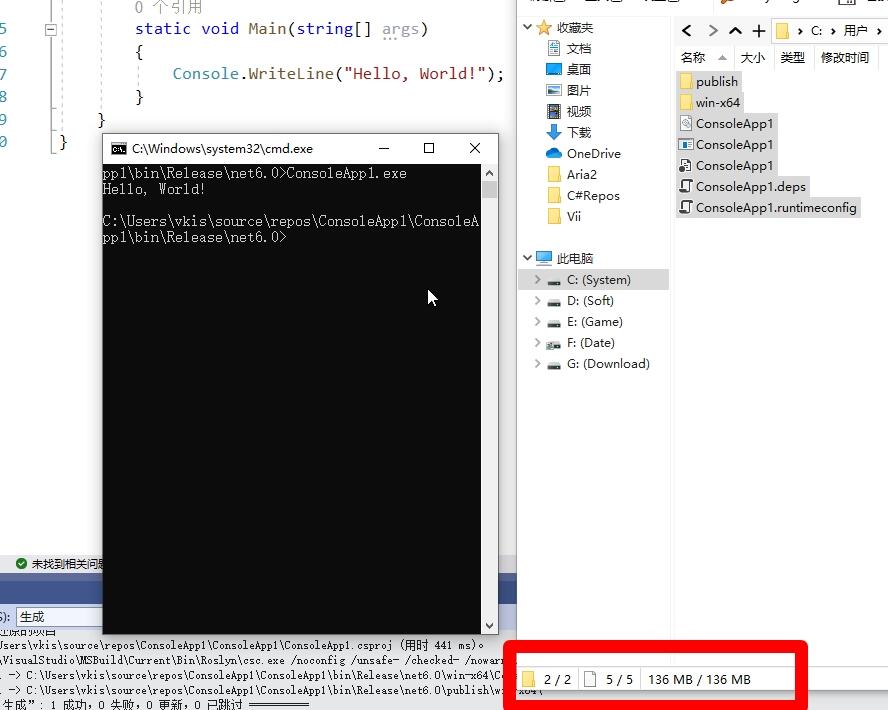
Task: Collapse the 收藏夹 favorites tree
Action: (x=528, y=28)
